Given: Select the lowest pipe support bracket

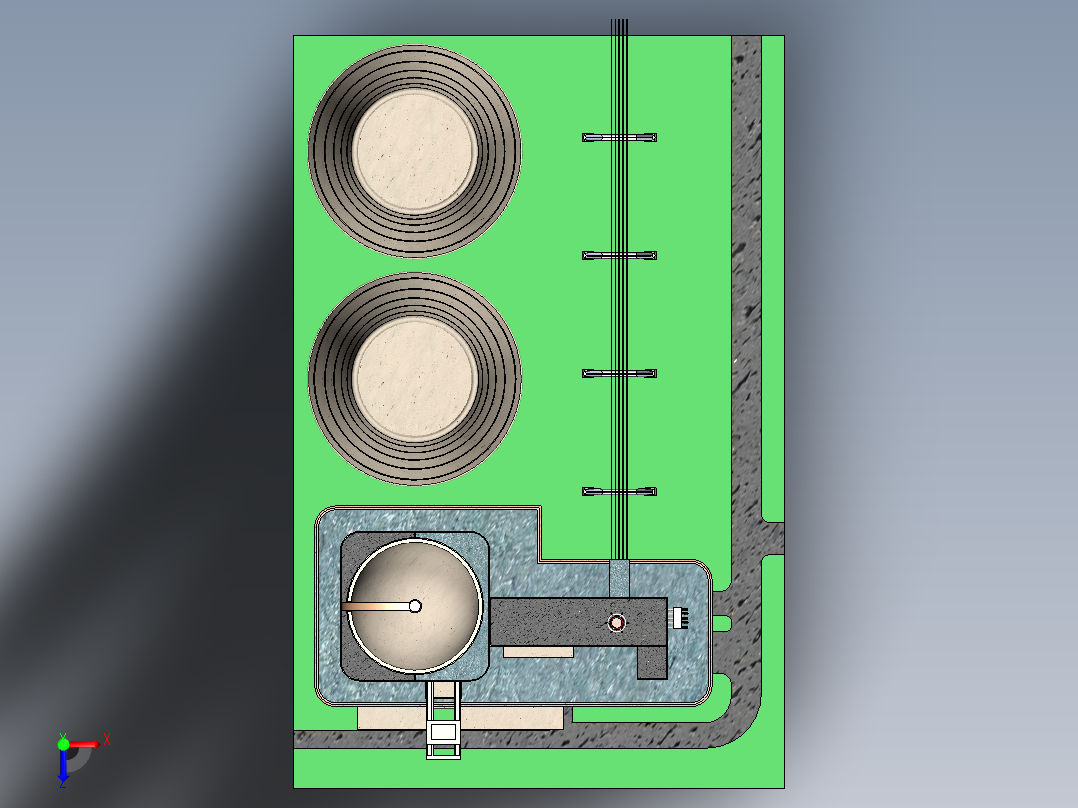Looking at the screenshot, I should coord(619,492).
